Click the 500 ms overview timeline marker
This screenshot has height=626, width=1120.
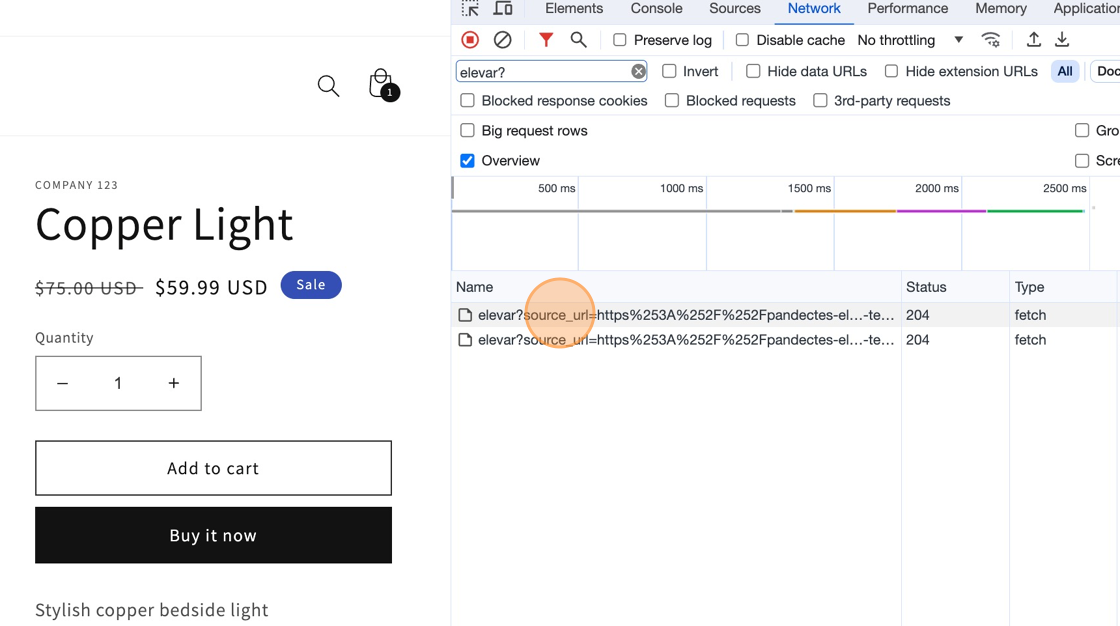pyautogui.click(x=556, y=189)
